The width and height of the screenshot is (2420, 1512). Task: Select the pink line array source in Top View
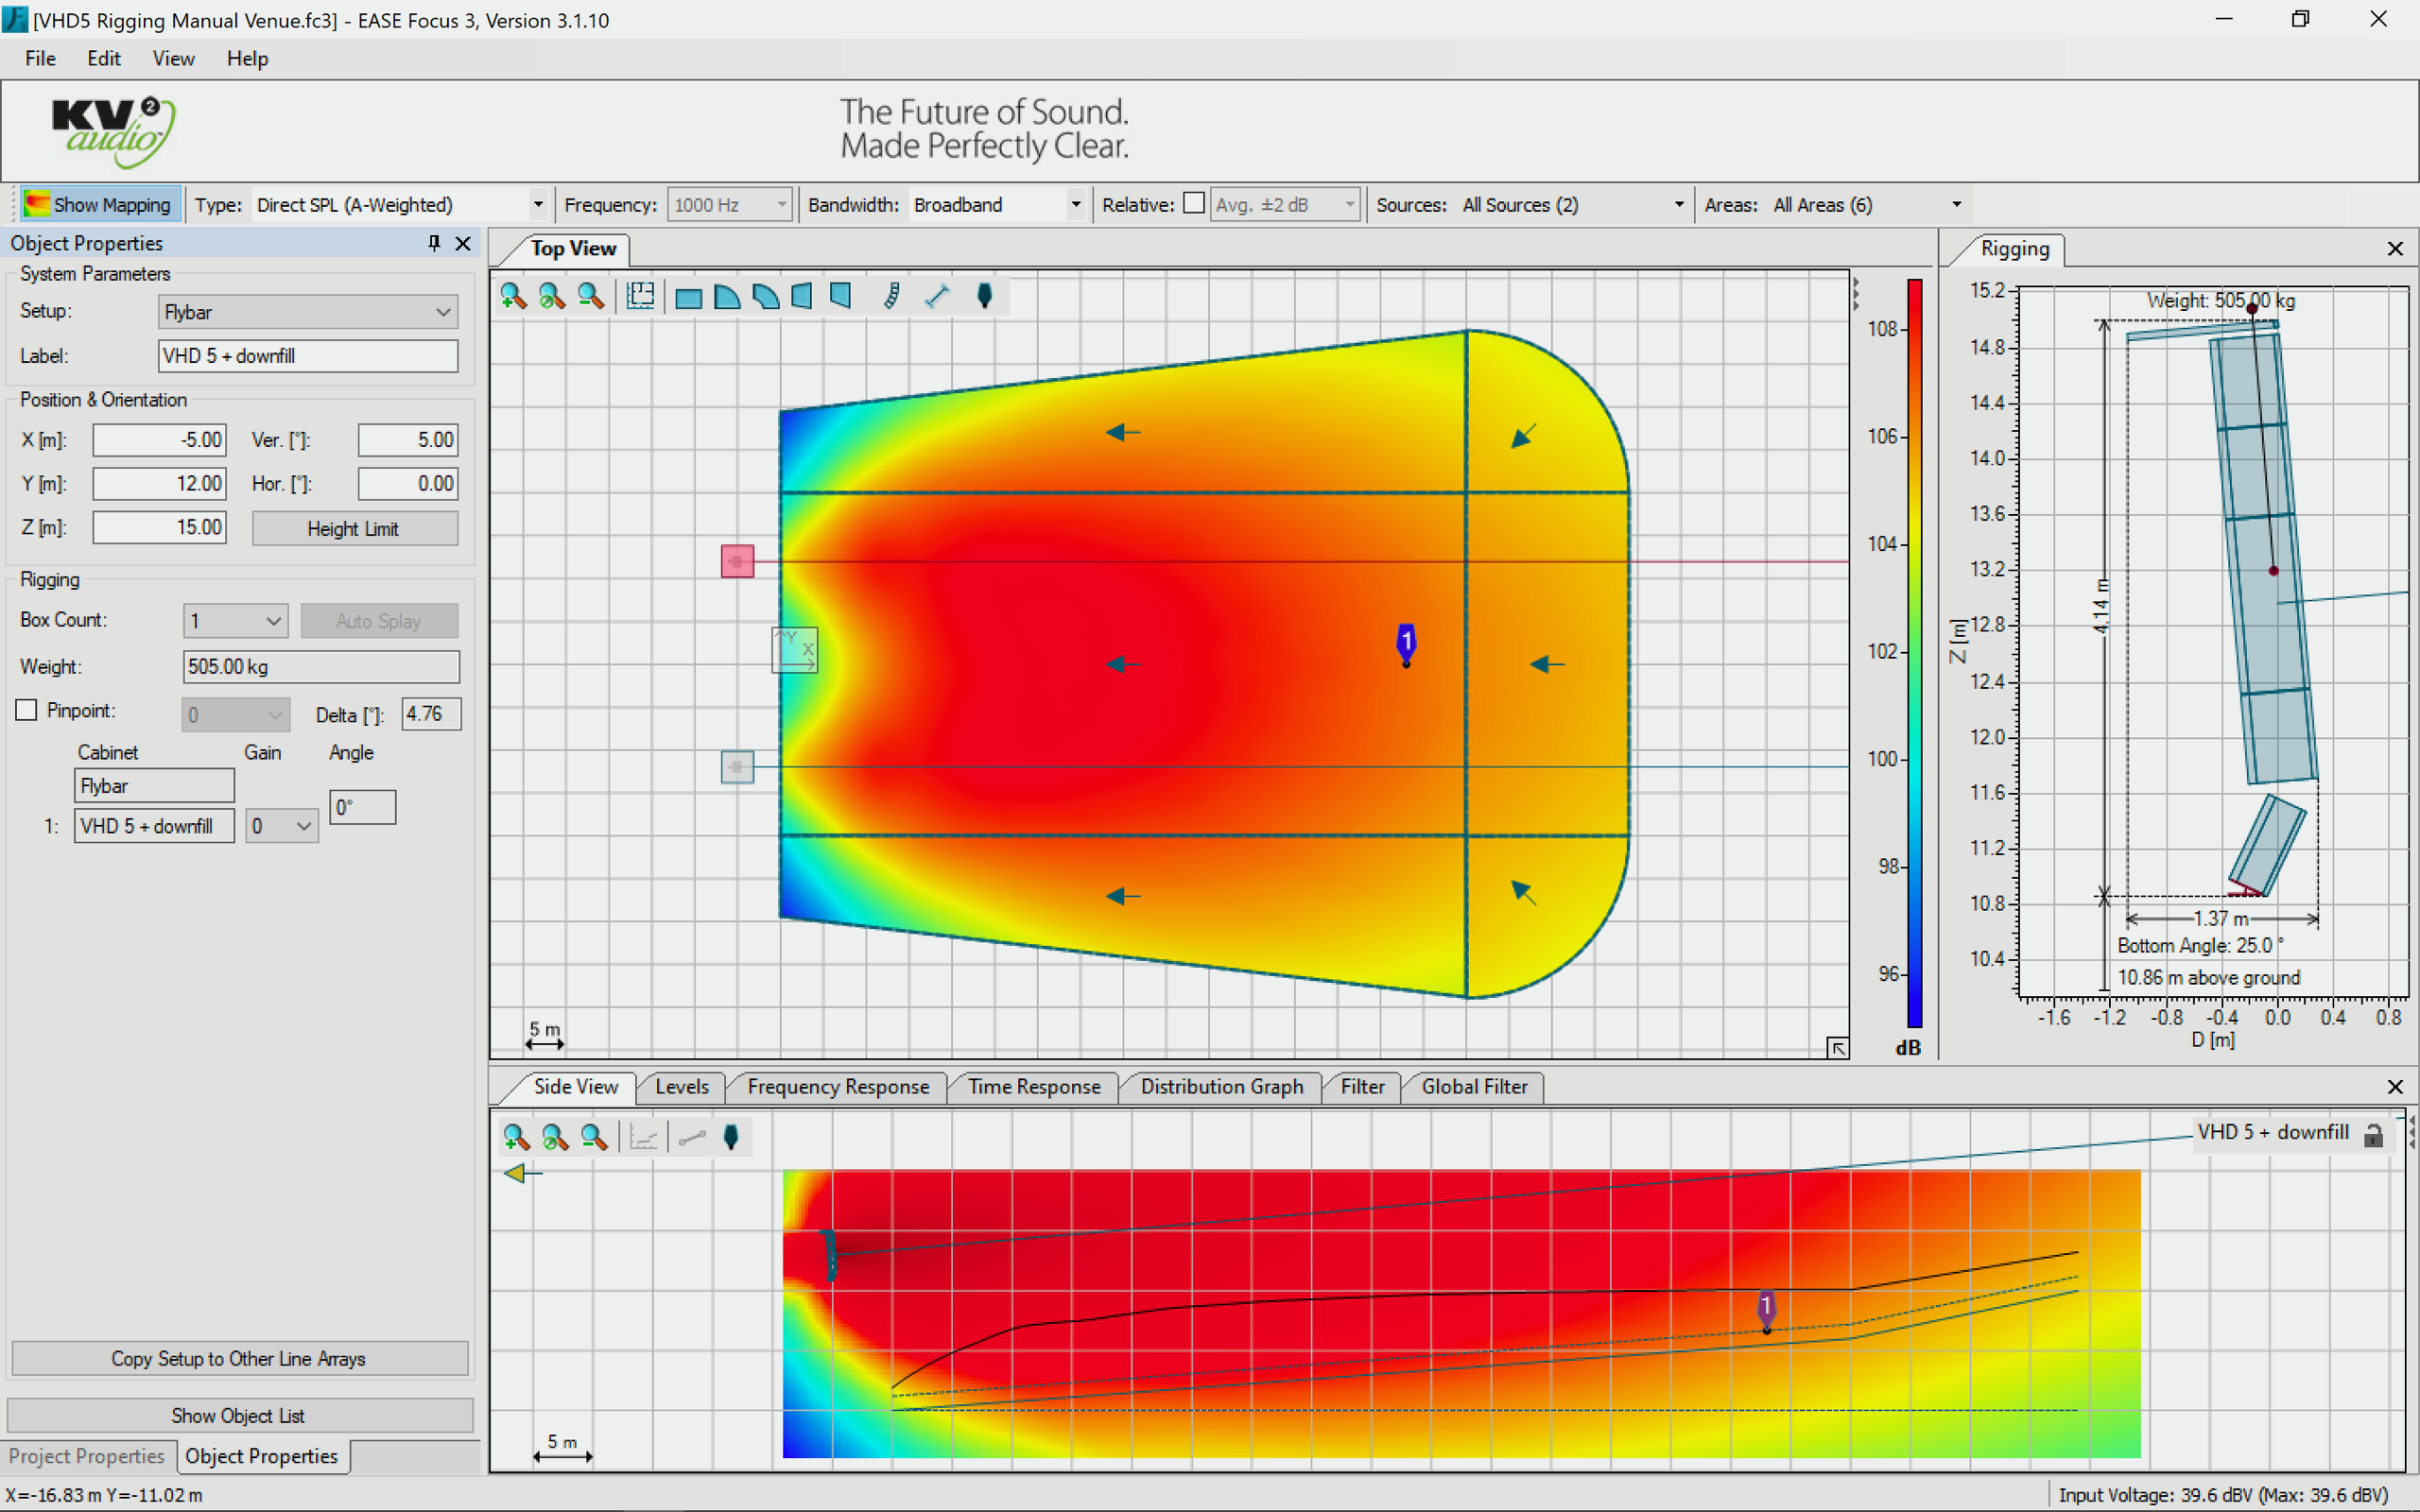tap(738, 561)
